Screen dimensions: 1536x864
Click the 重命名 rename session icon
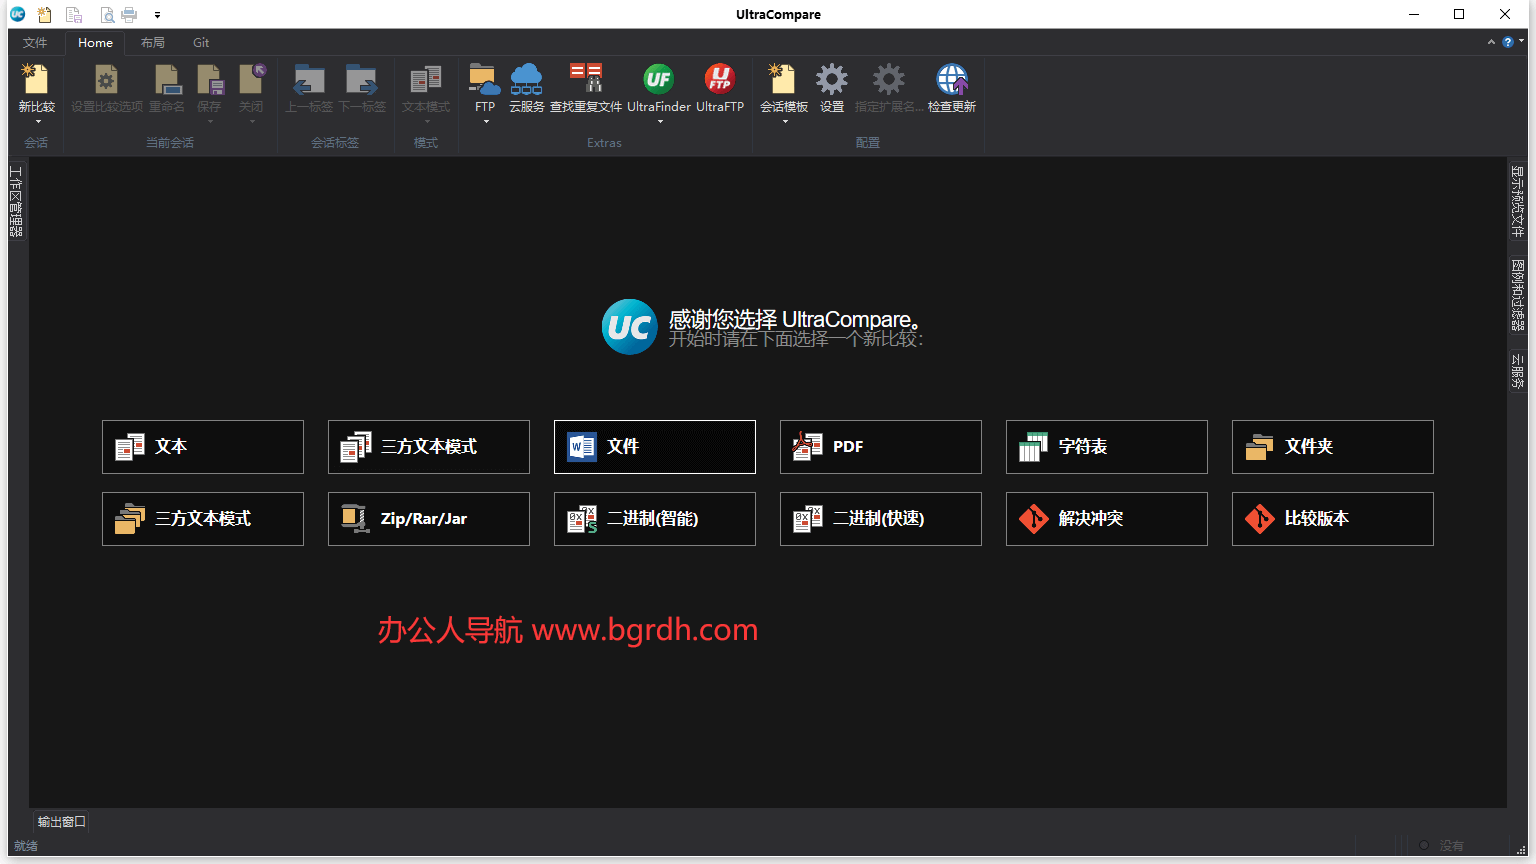click(167, 80)
